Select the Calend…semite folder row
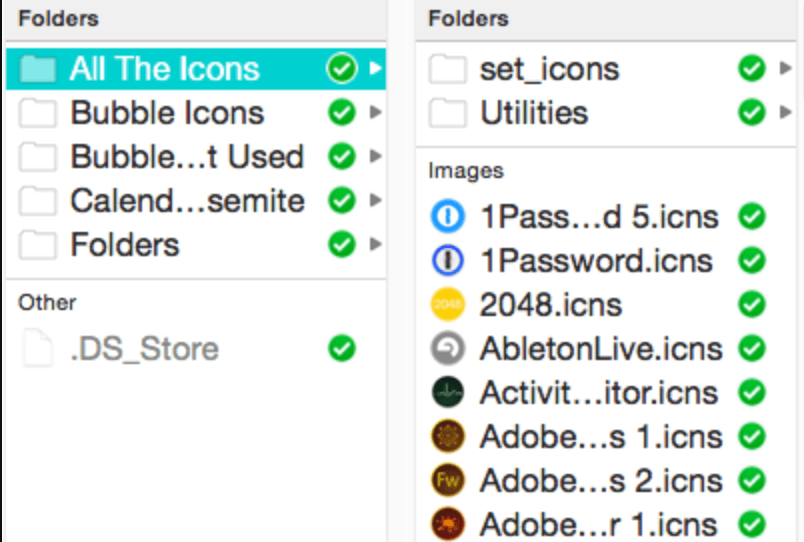This screenshot has width=804, height=542. tap(187, 201)
